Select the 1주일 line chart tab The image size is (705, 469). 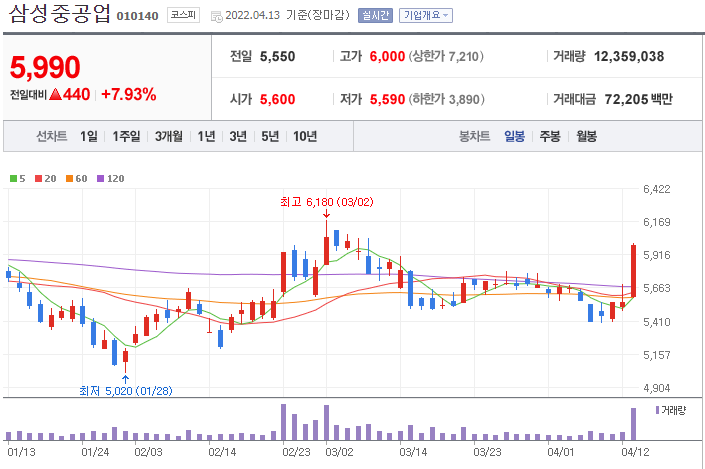126,136
